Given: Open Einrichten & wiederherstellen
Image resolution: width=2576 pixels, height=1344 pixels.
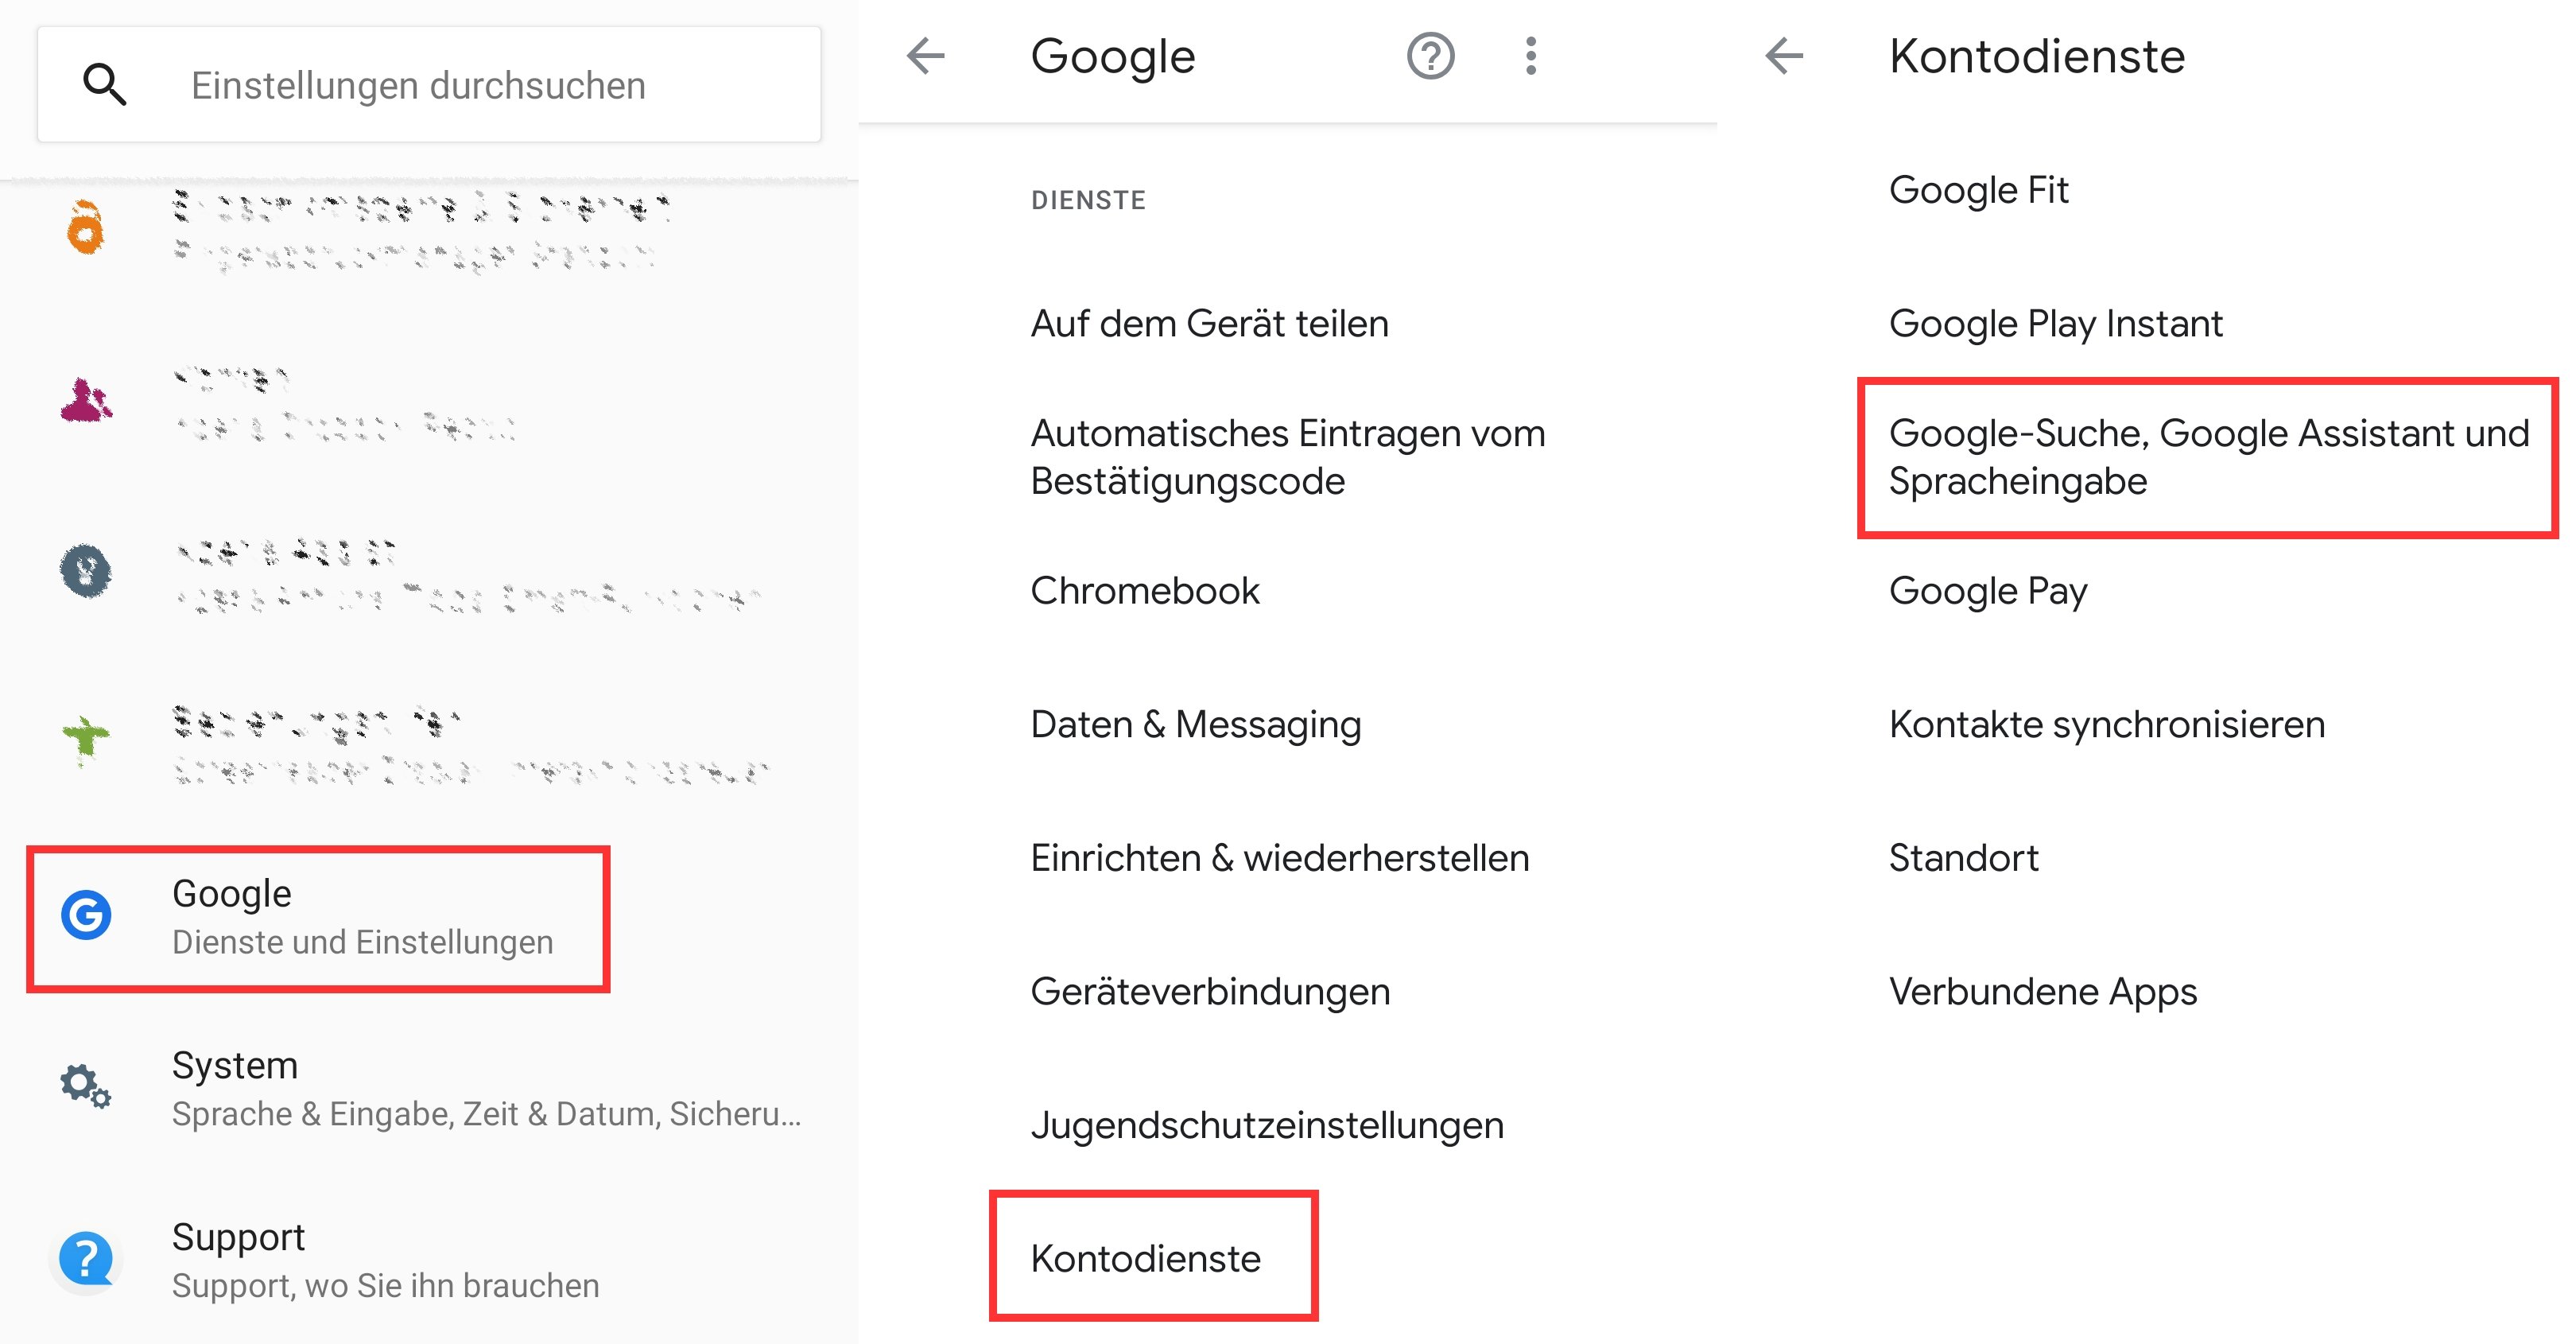Looking at the screenshot, I should click(1288, 858).
